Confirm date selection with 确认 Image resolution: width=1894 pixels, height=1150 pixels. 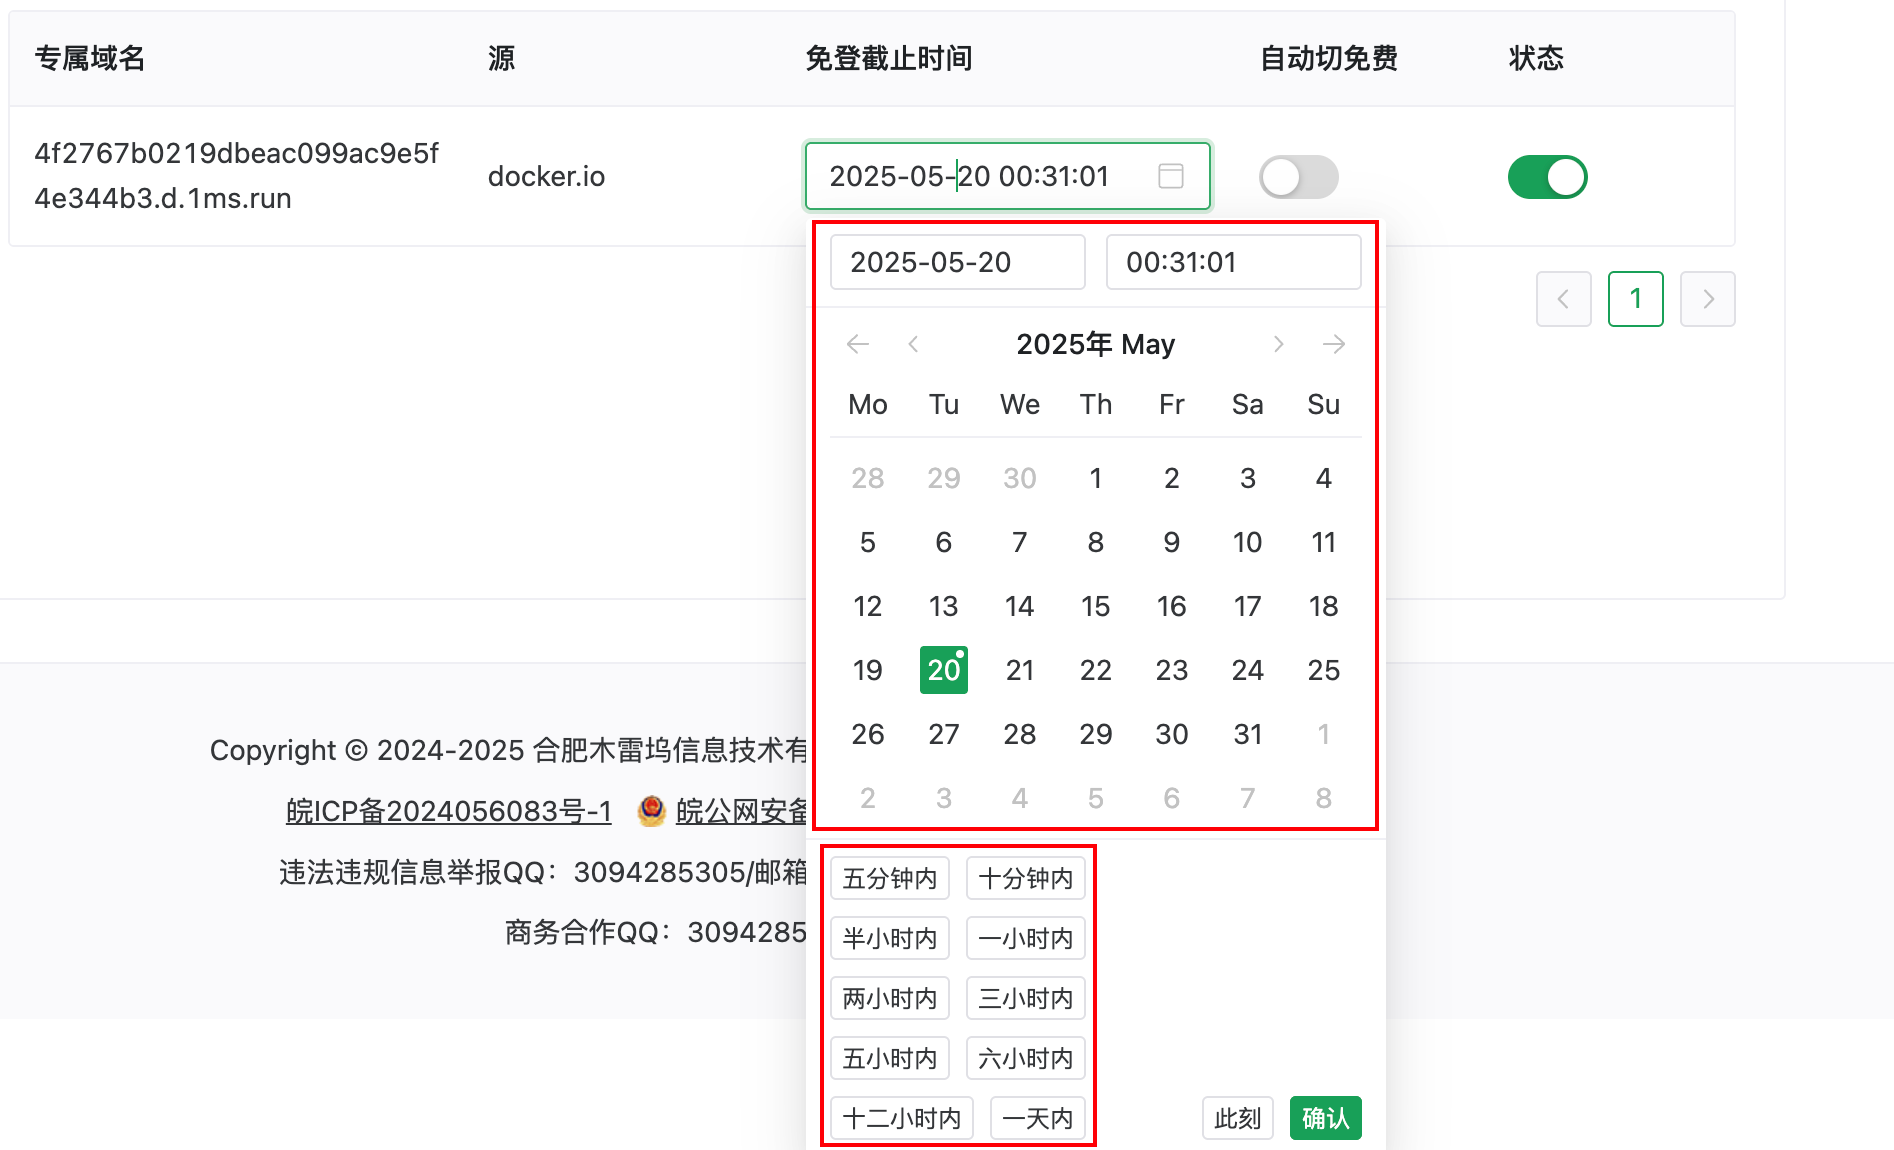(1325, 1118)
